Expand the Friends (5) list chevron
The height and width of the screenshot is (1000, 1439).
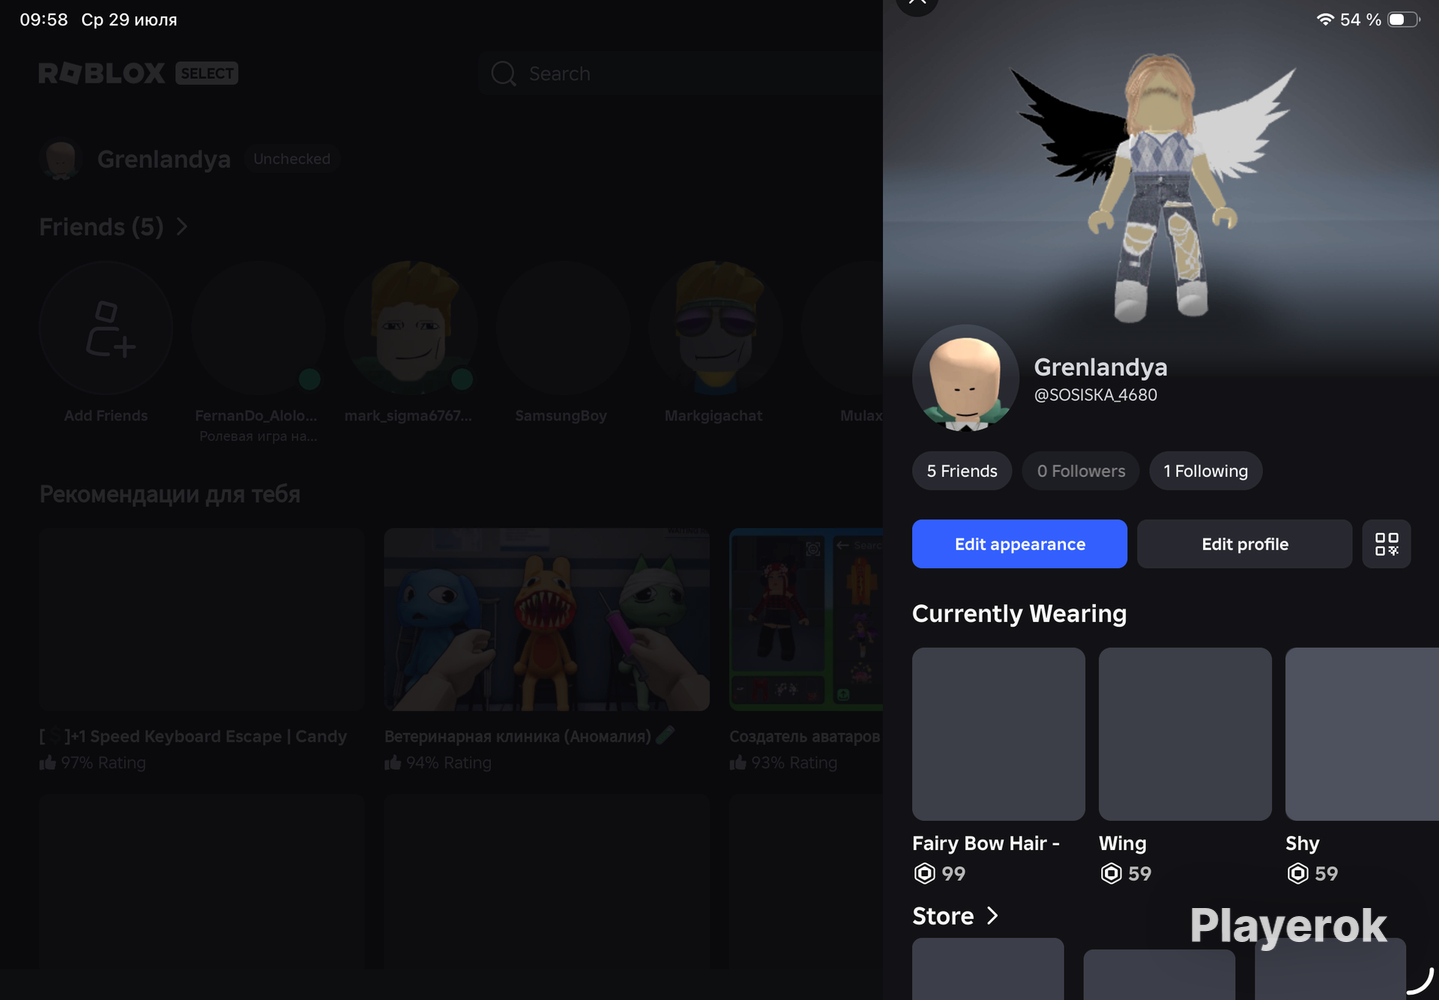pyautogui.click(x=182, y=227)
